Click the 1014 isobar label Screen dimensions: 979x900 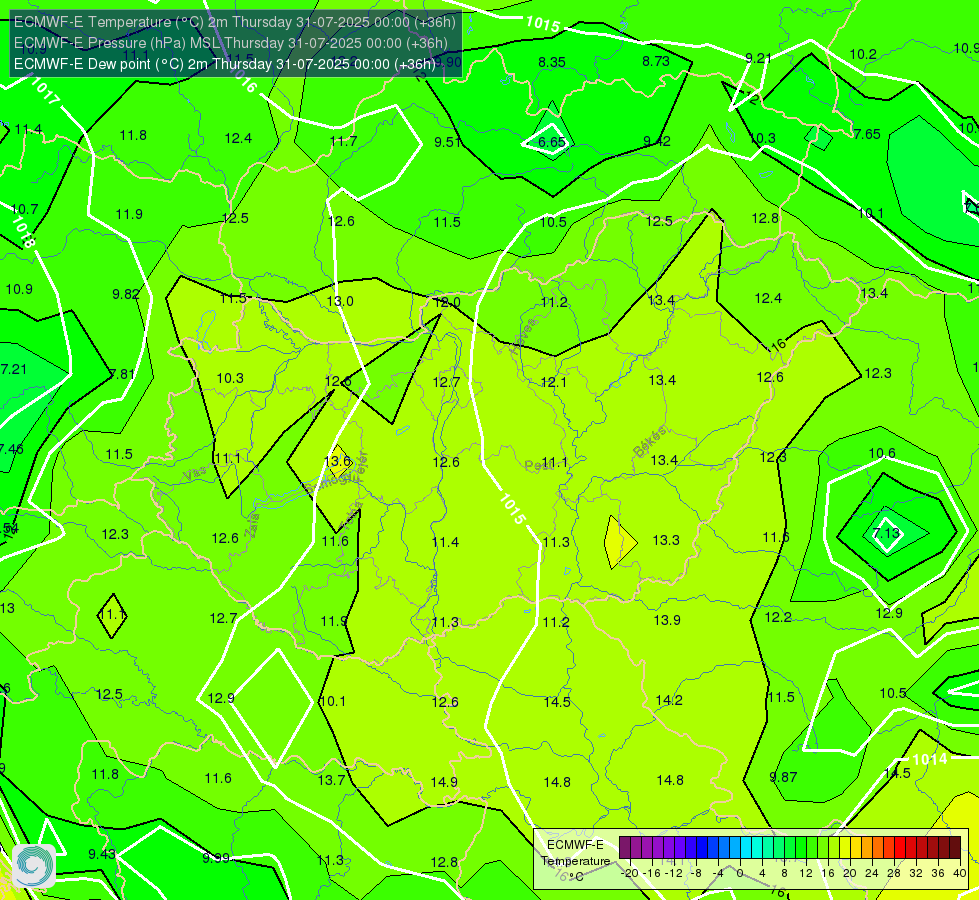(930, 759)
